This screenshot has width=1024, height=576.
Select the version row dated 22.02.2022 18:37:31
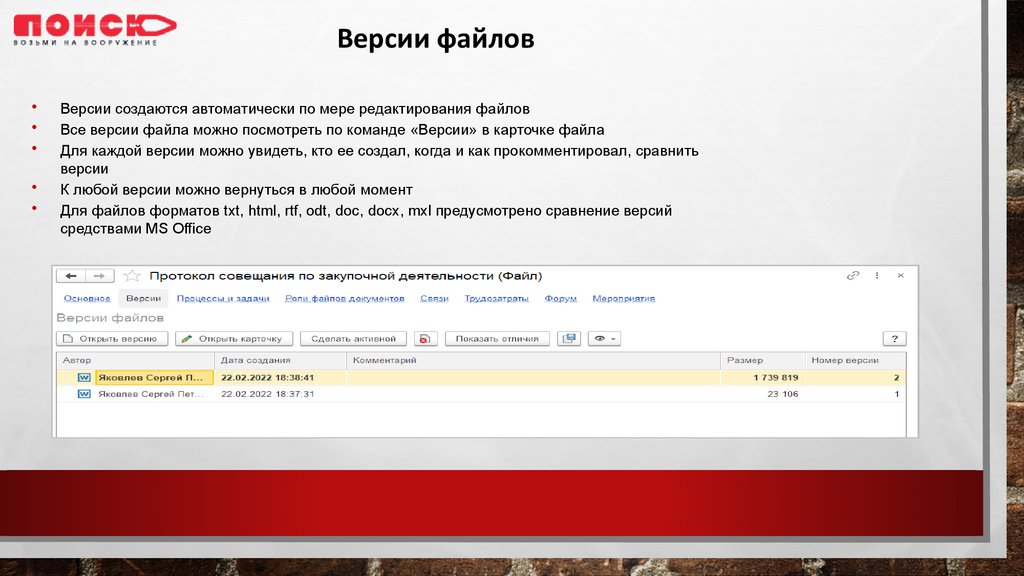[268, 394]
